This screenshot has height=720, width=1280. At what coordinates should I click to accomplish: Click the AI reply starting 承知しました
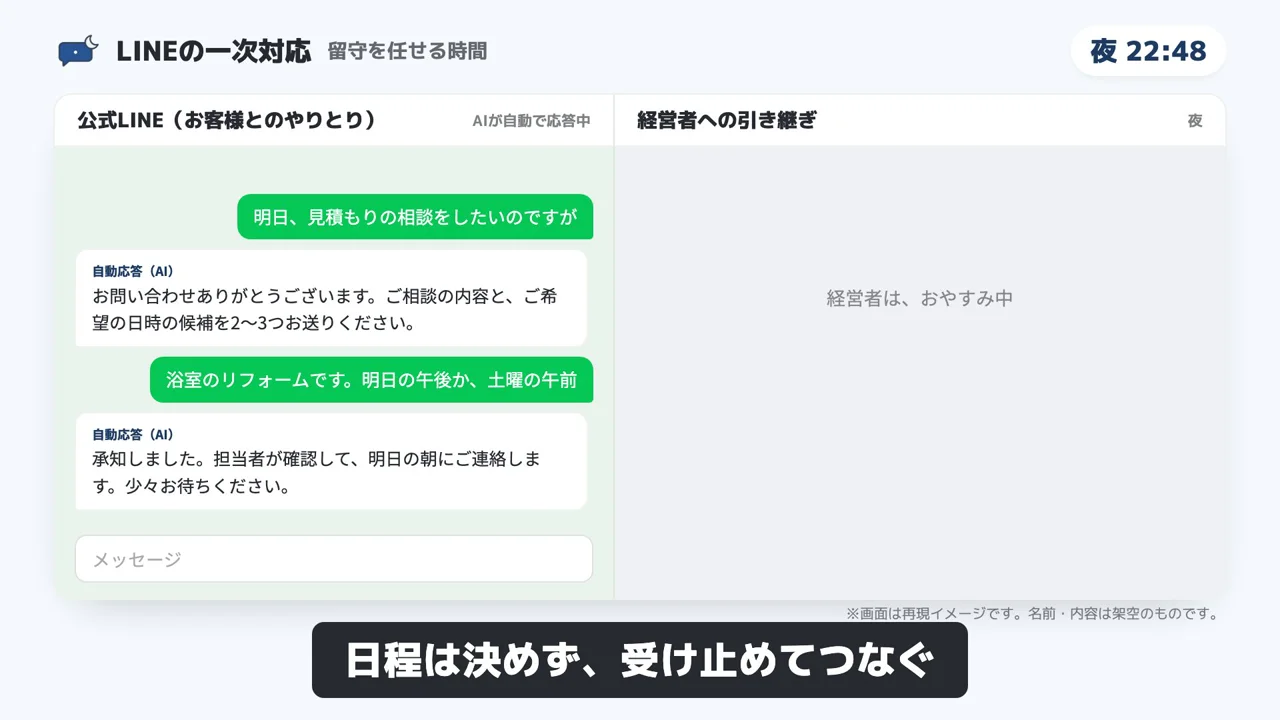[x=331, y=461]
